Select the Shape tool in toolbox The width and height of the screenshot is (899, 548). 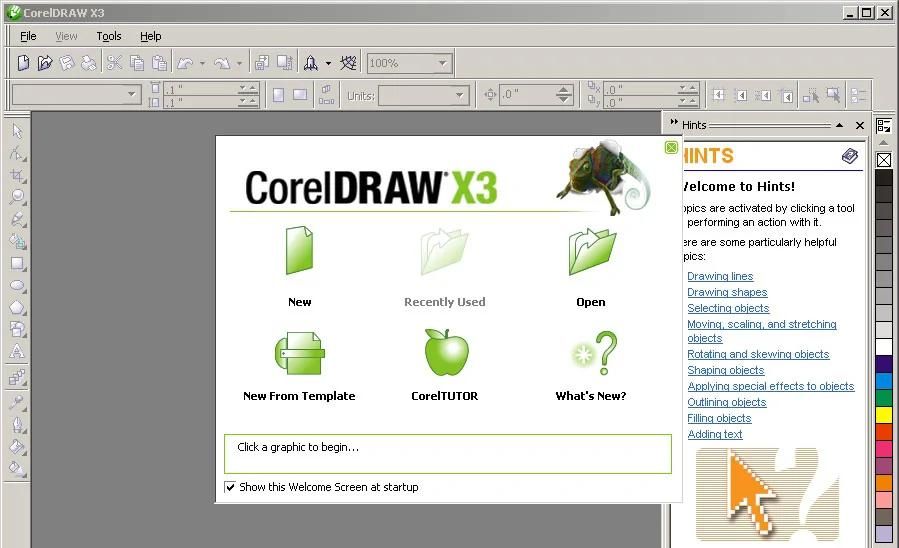tap(17, 154)
